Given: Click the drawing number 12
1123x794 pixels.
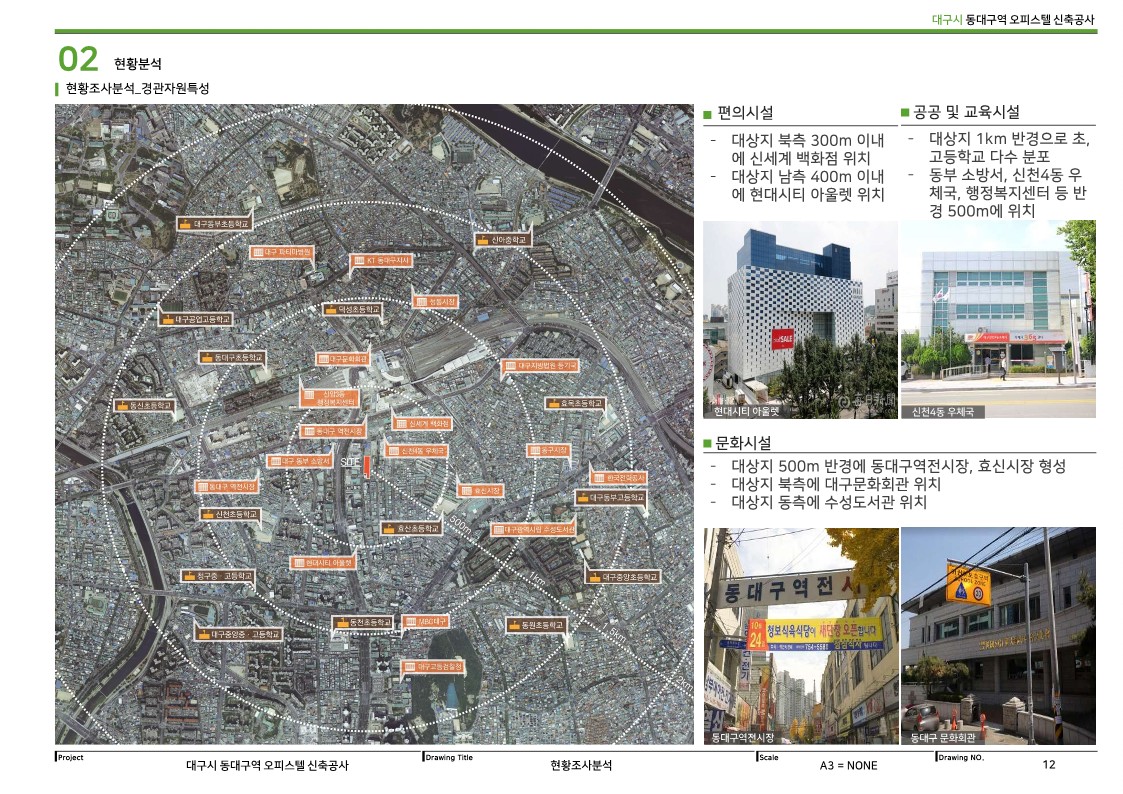Looking at the screenshot, I should pos(1049,765).
